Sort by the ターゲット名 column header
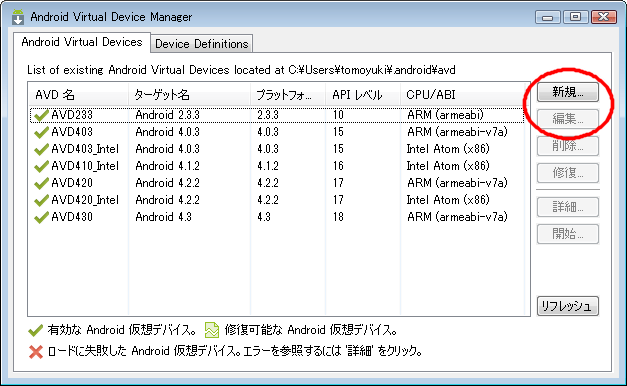Screen dimensions: 627x386 [x=190, y=95]
